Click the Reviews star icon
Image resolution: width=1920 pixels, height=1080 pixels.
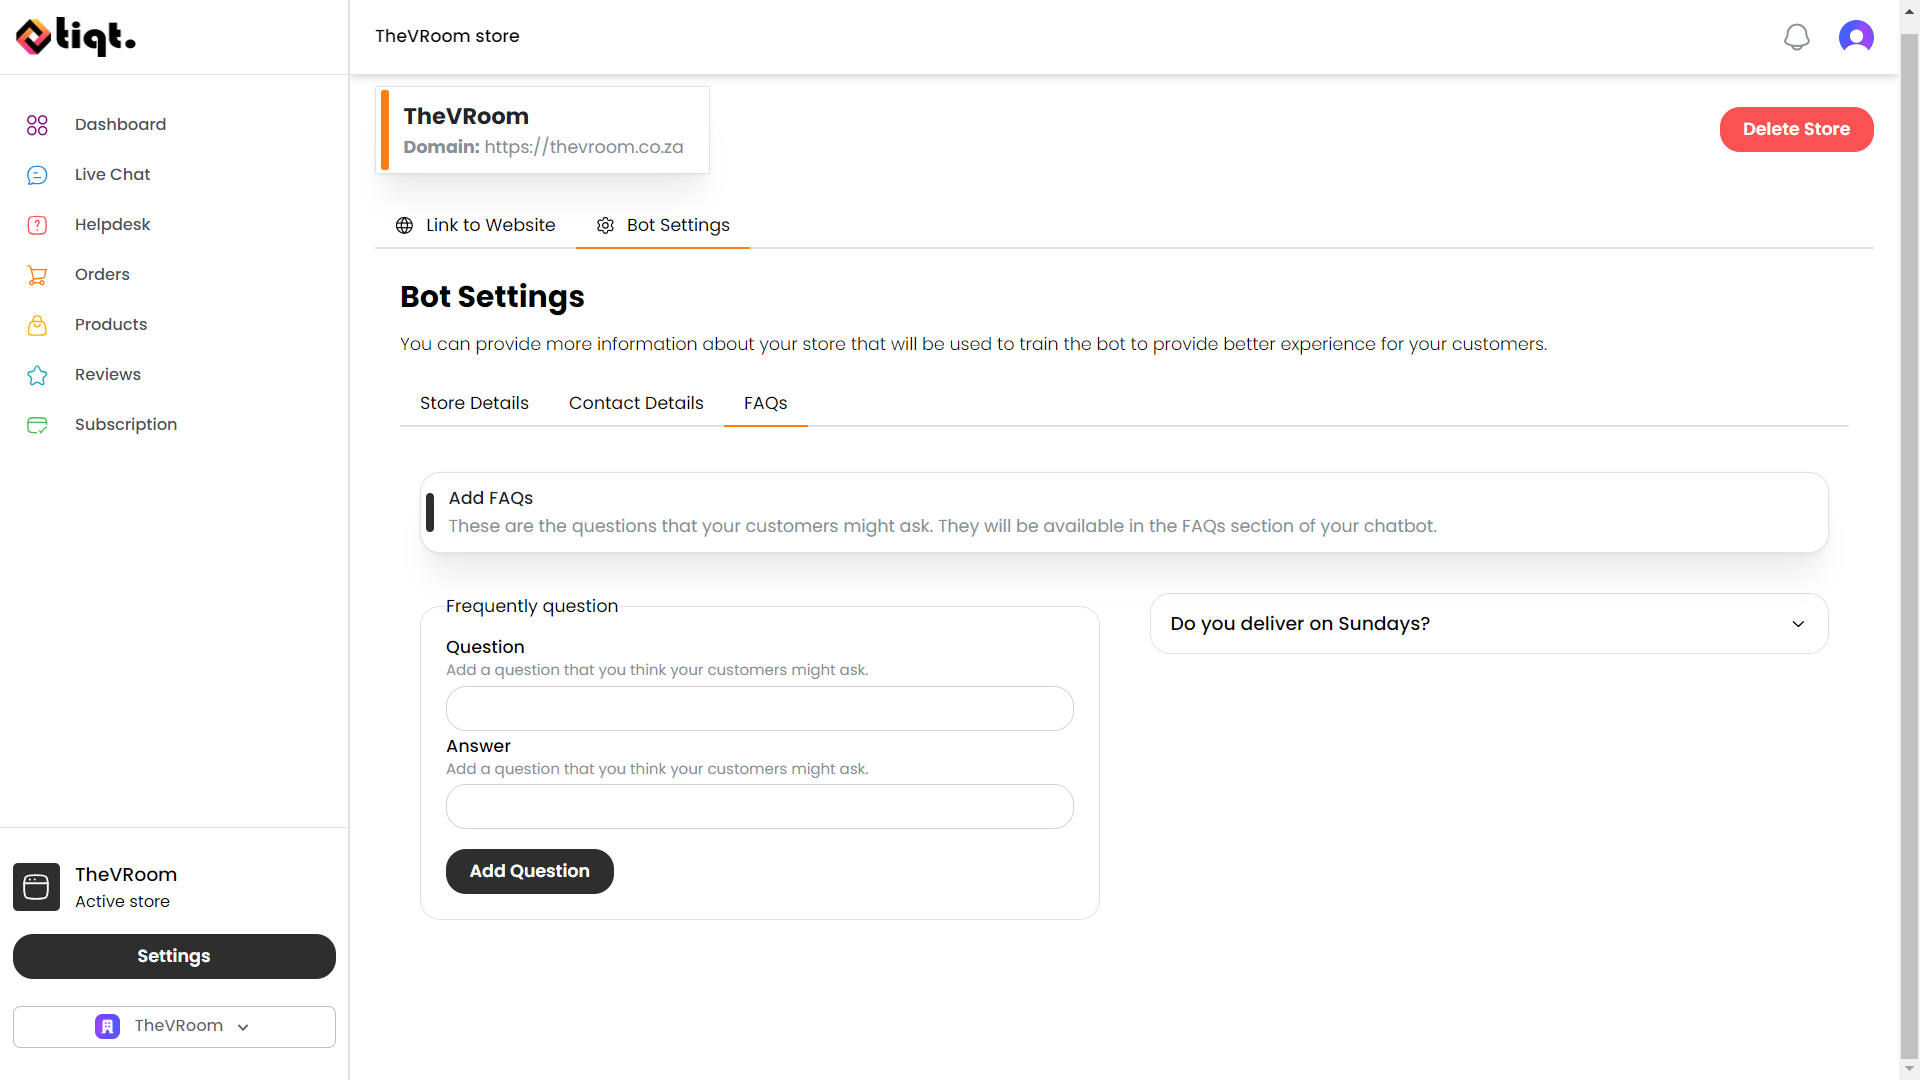[37, 375]
